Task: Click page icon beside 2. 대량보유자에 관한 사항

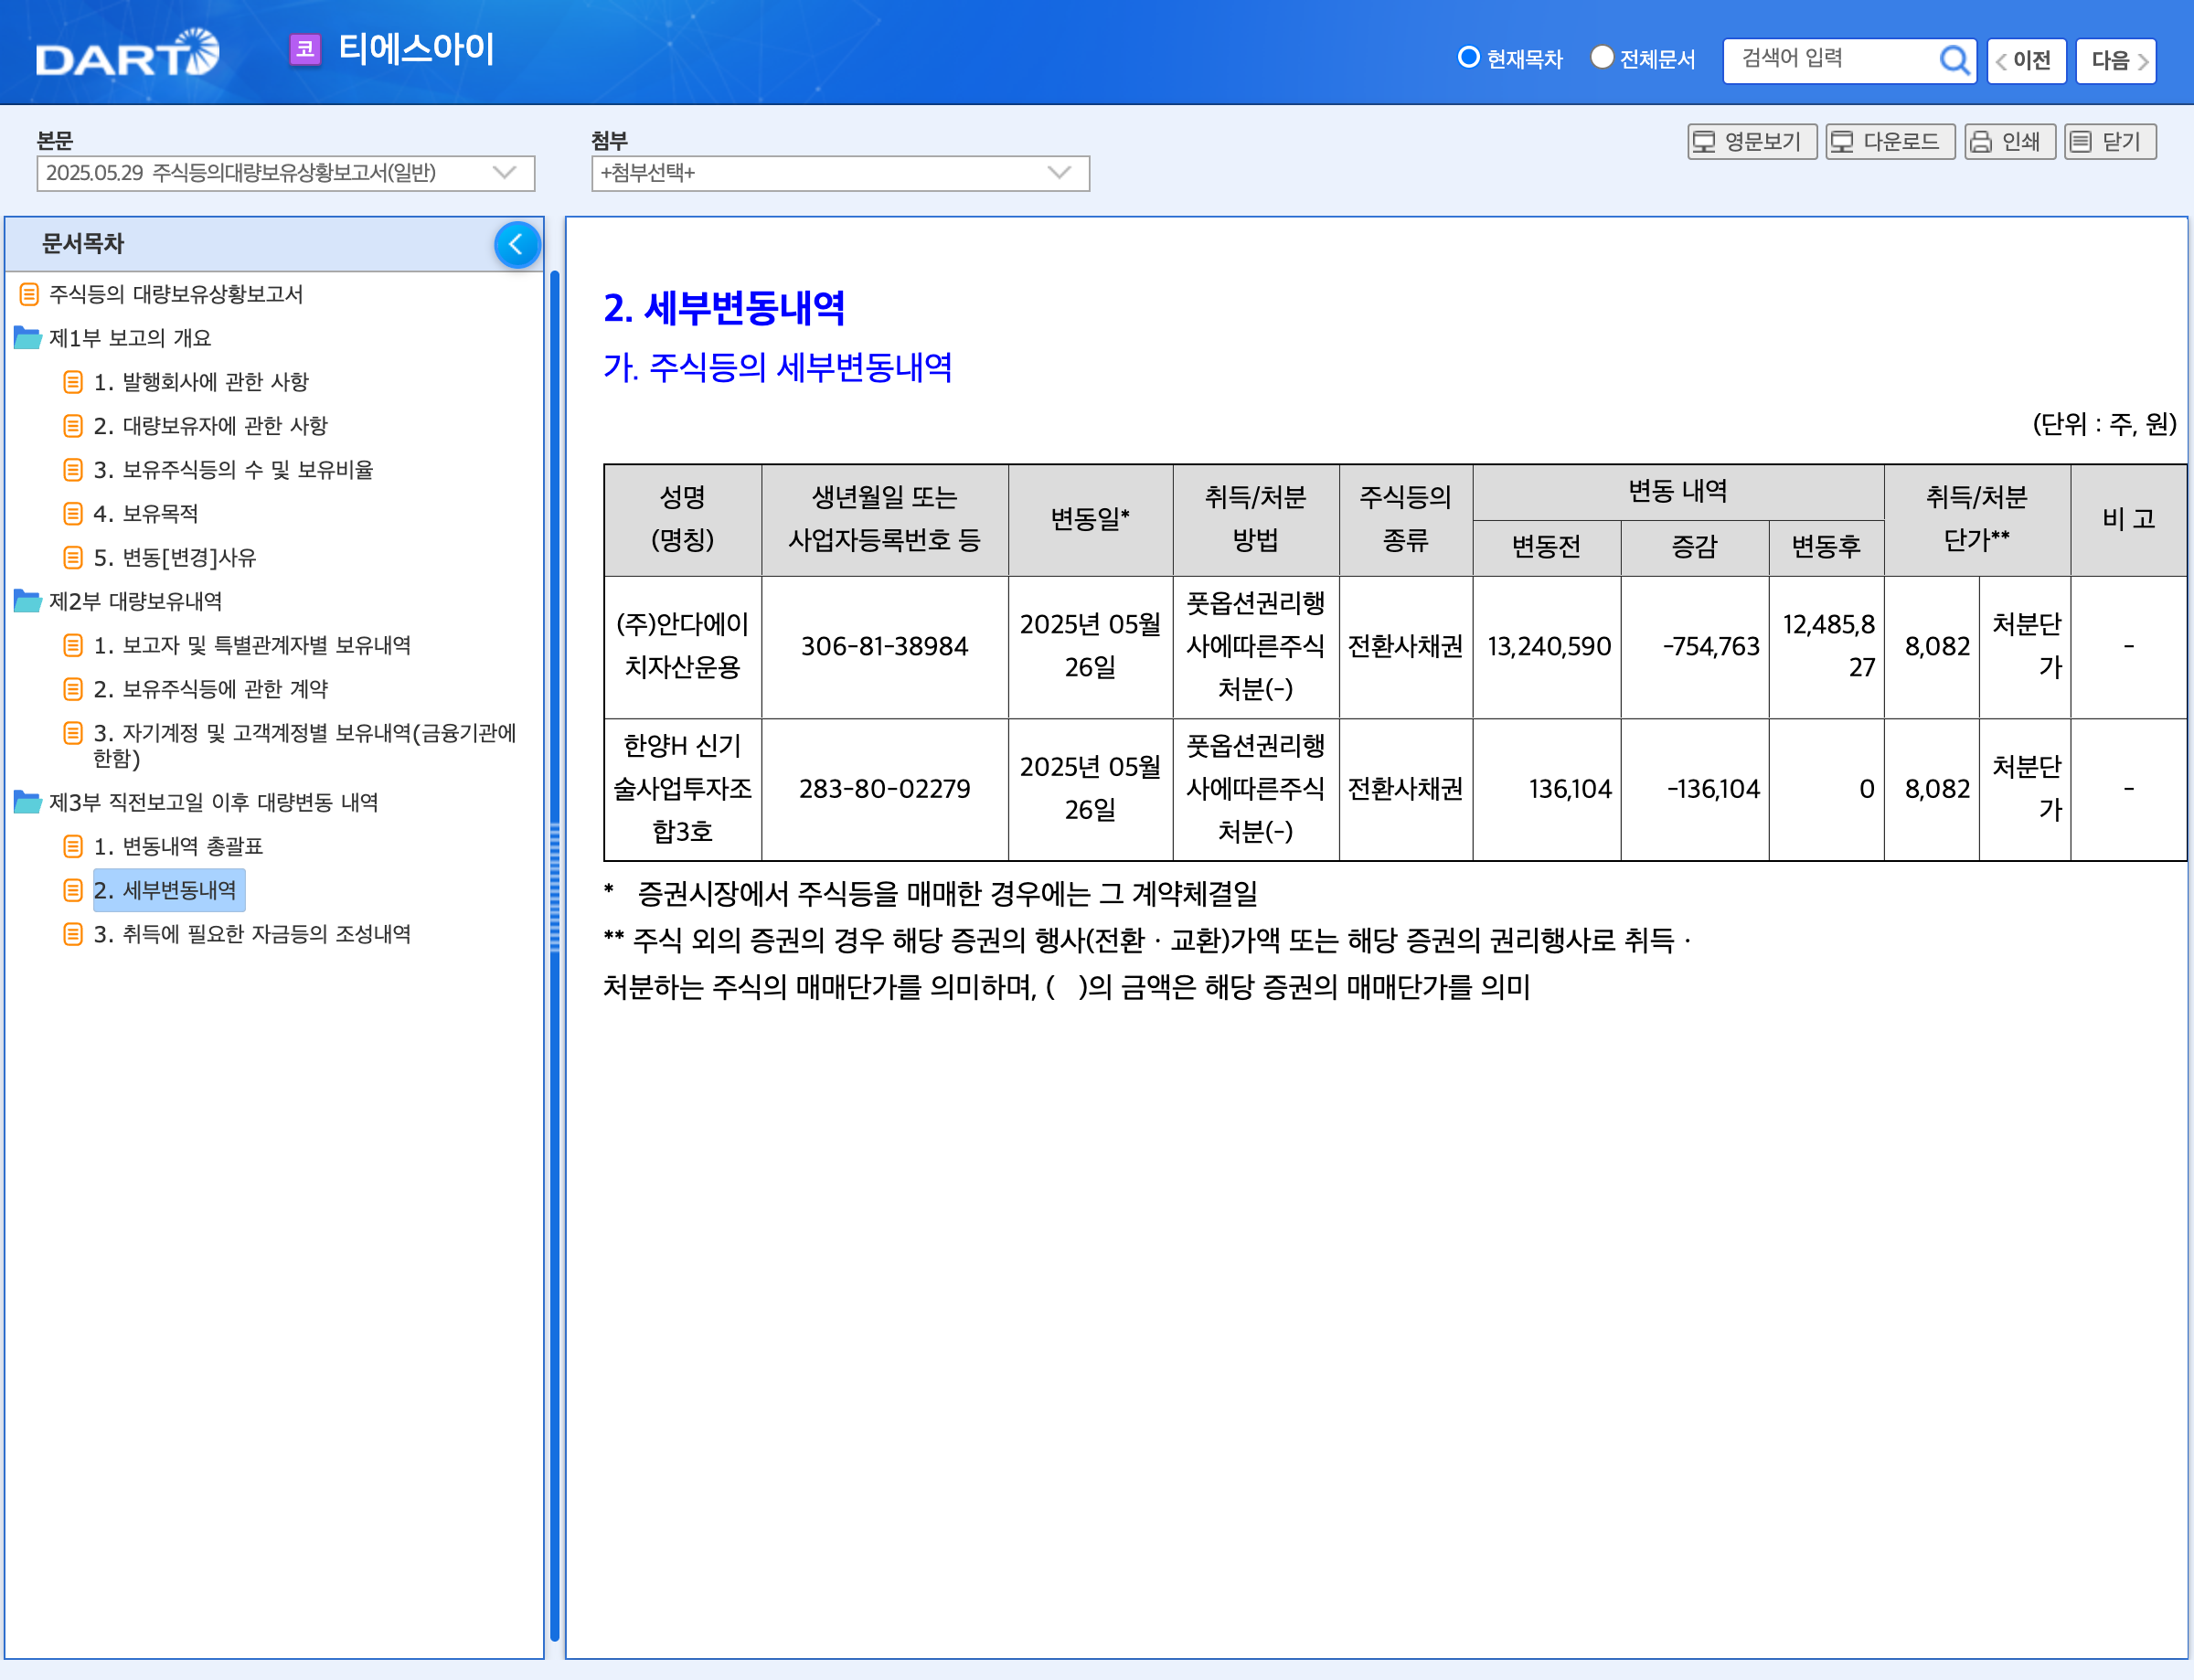Action: pos(72,426)
